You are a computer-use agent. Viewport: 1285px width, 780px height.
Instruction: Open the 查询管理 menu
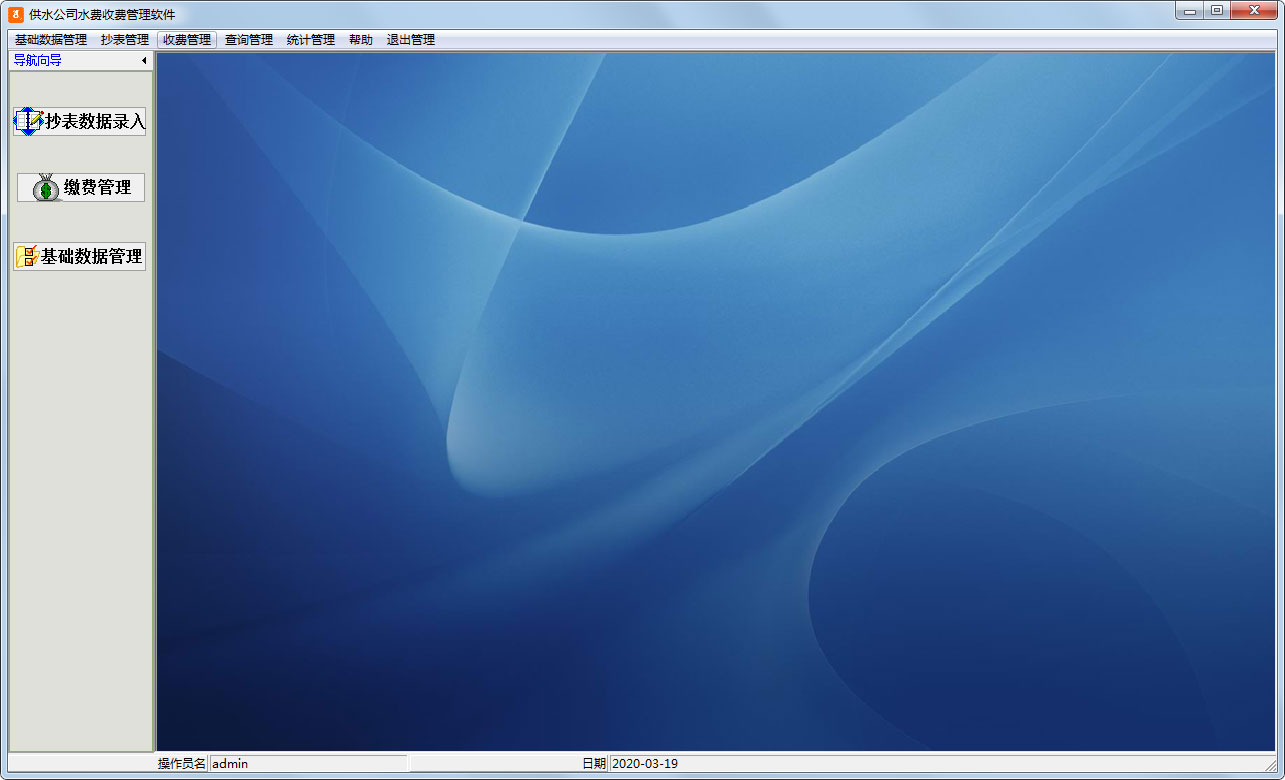tap(249, 40)
